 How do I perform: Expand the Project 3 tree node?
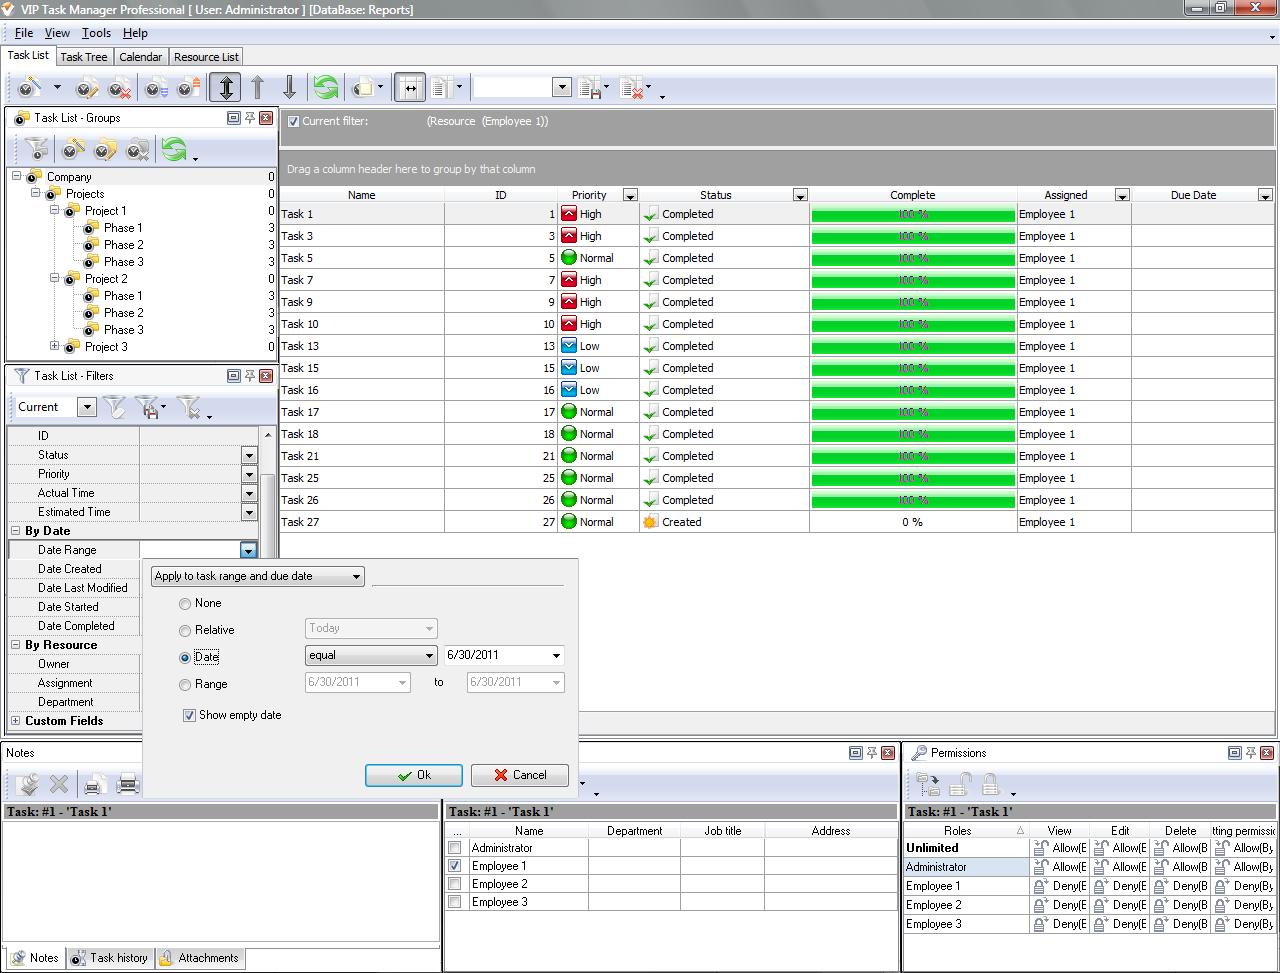click(55, 346)
